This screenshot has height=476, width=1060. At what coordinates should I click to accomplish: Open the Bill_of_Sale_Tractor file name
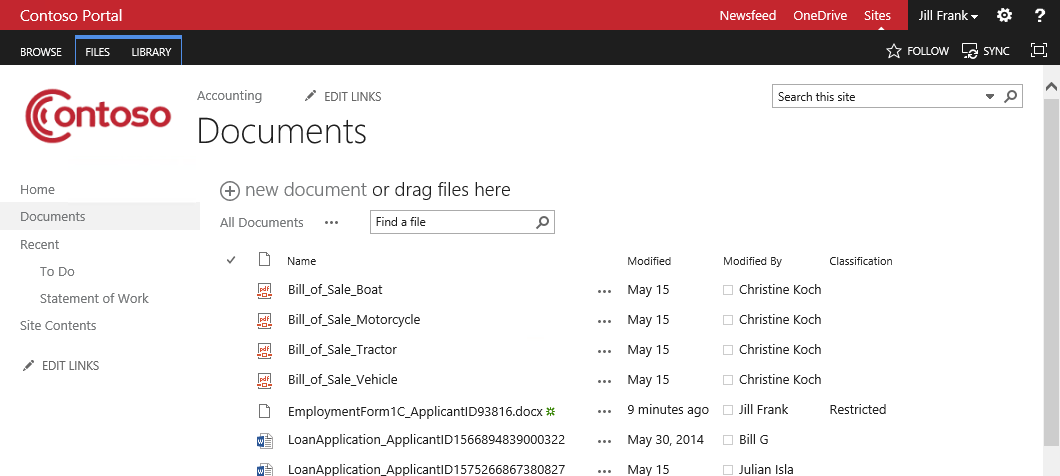click(x=342, y=350)
